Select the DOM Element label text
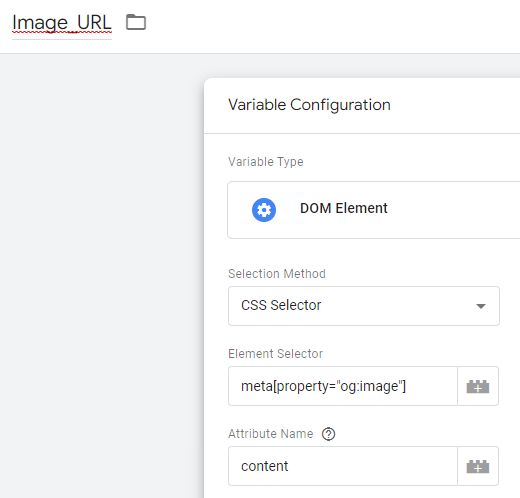The image size is (520, 498). [x=344, y=208]
